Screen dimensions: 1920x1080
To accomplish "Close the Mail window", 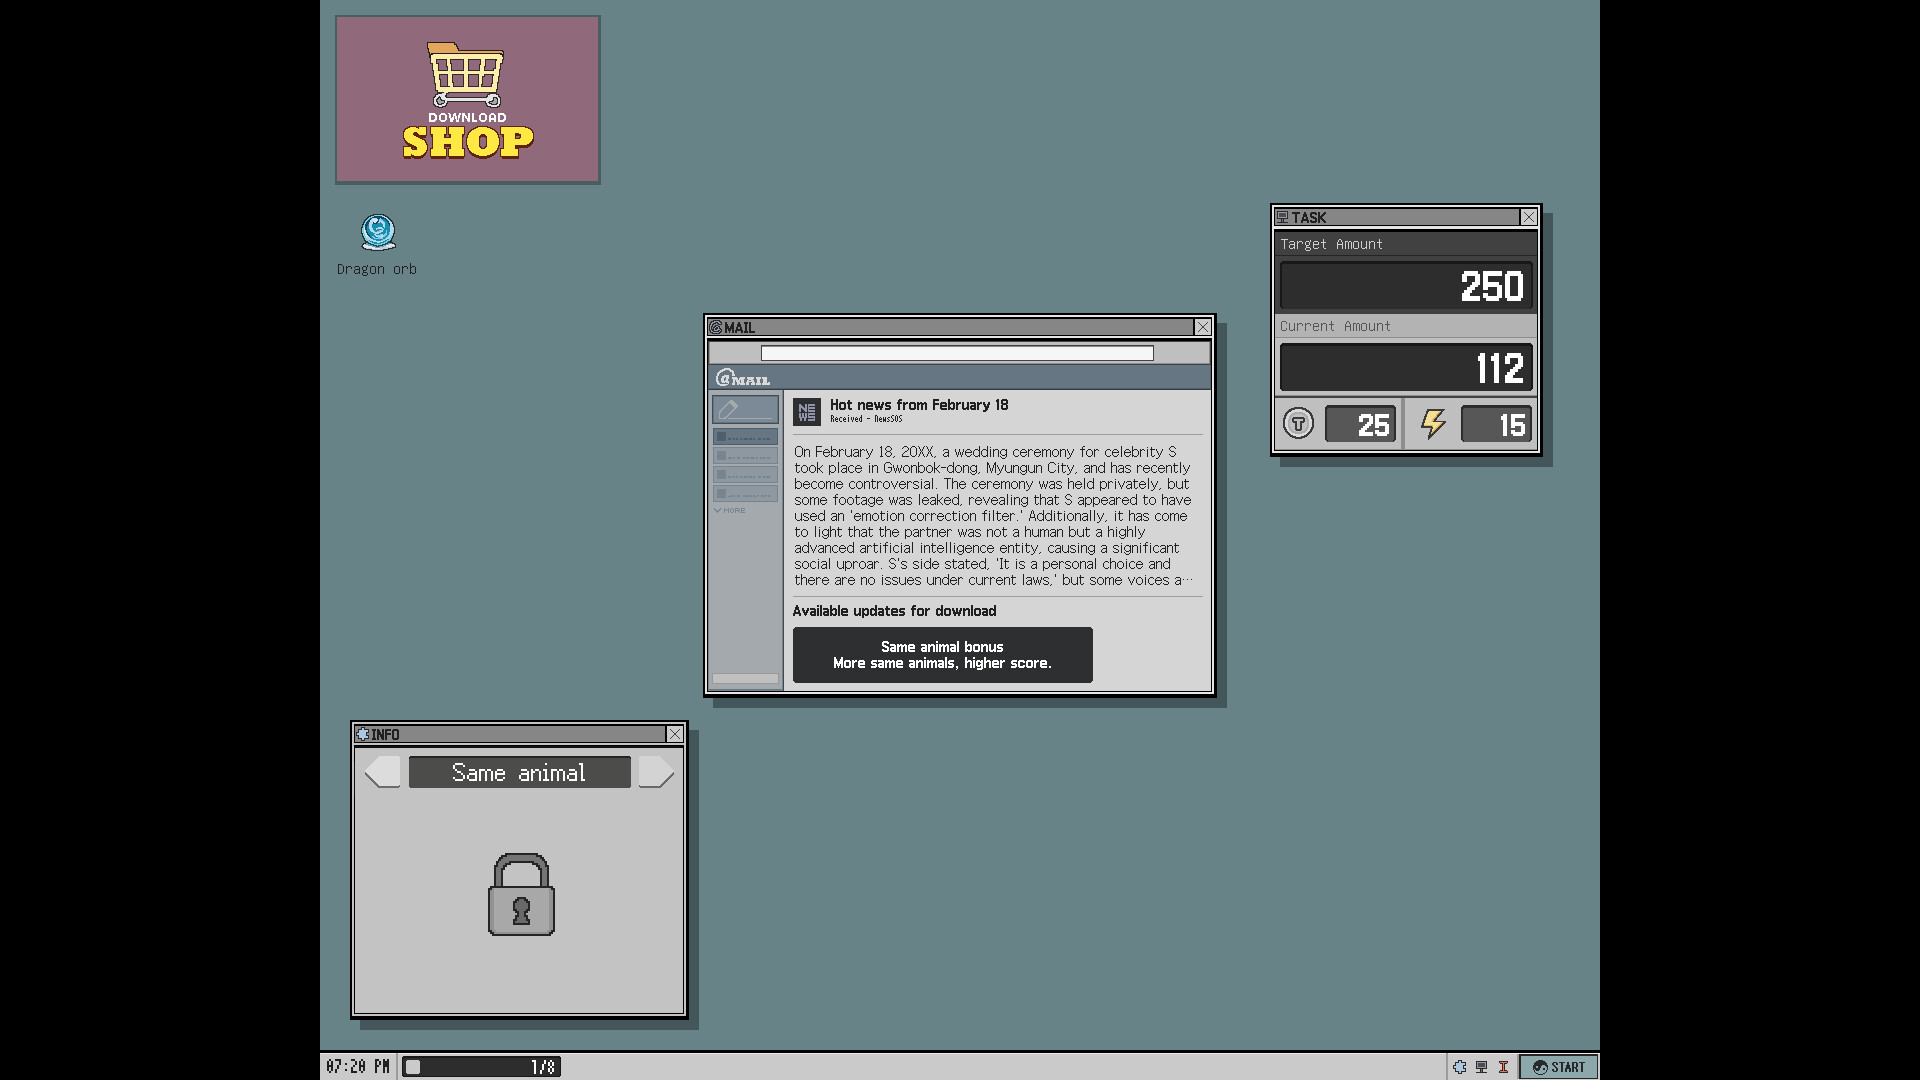I will 1203,327.
